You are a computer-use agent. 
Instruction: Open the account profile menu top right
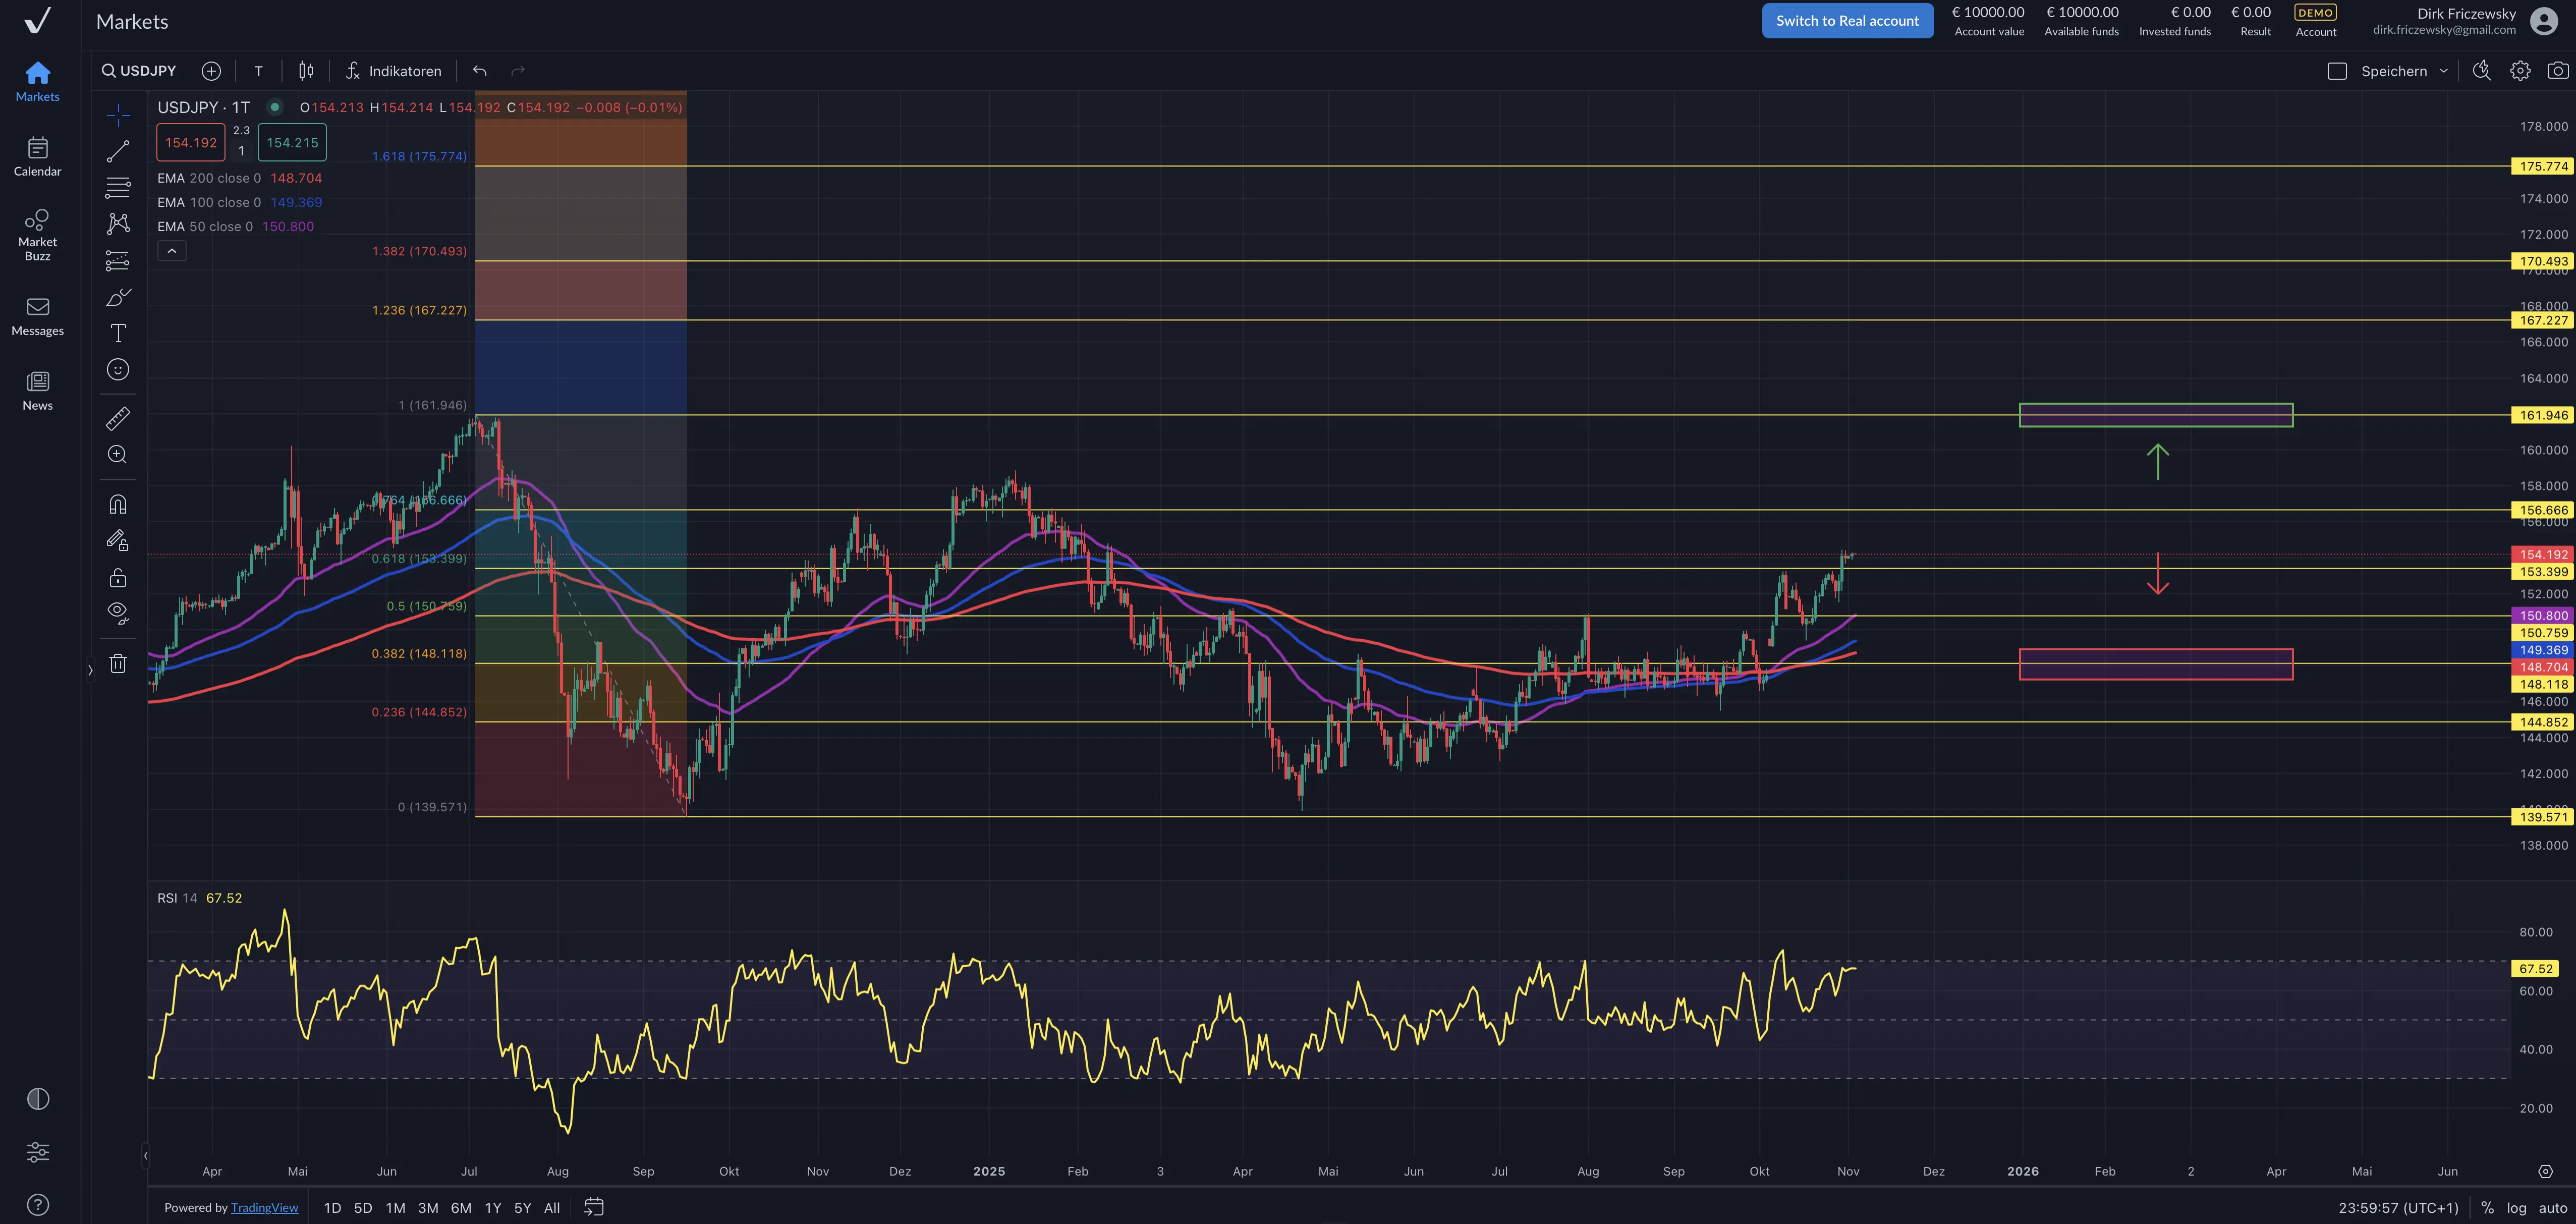(x=2543, y=20)
